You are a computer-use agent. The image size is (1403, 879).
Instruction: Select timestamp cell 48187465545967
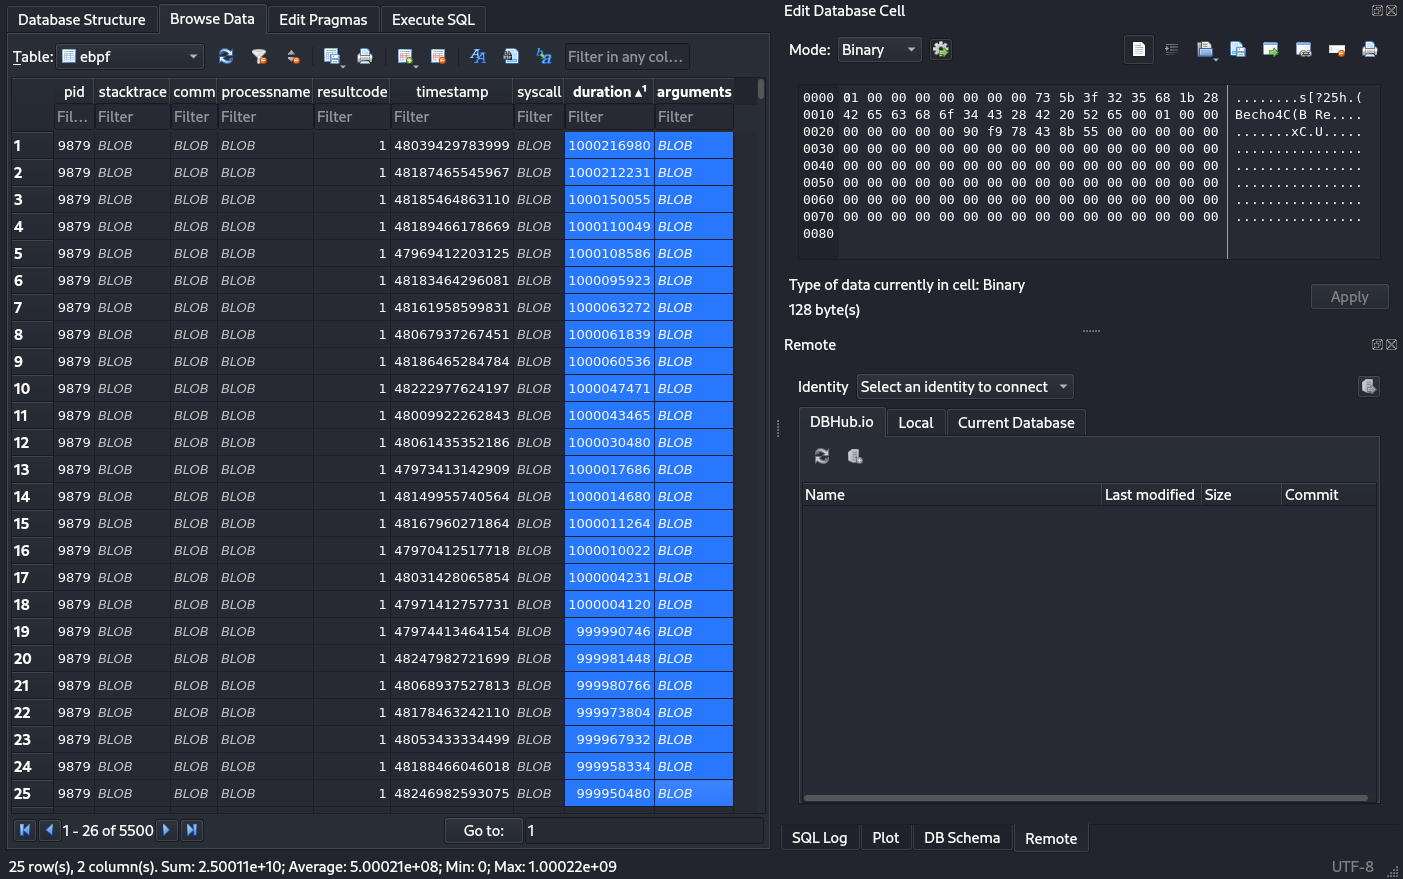(x=451, y=172)
